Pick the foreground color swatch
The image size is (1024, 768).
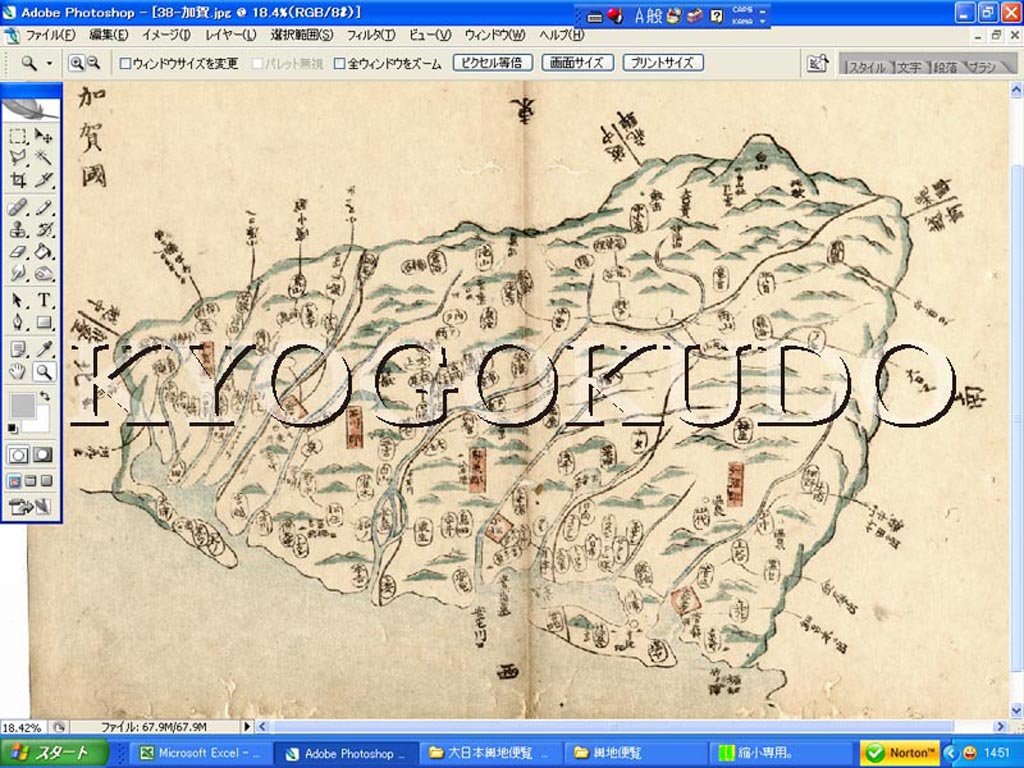pos(22,405)
